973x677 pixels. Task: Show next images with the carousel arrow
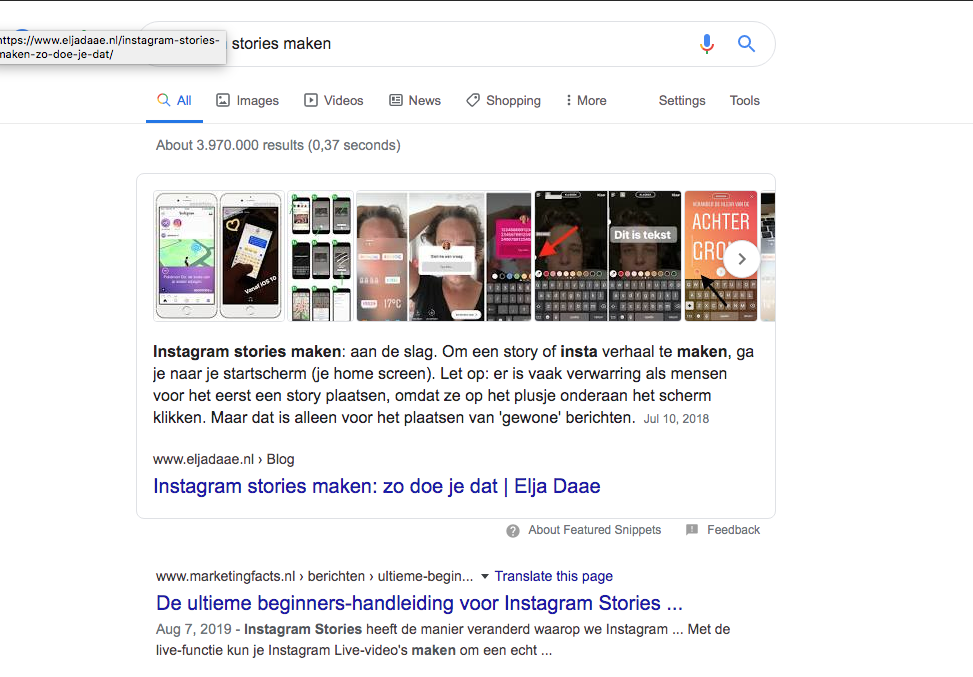pyautogui.click(x=742, y=259)
